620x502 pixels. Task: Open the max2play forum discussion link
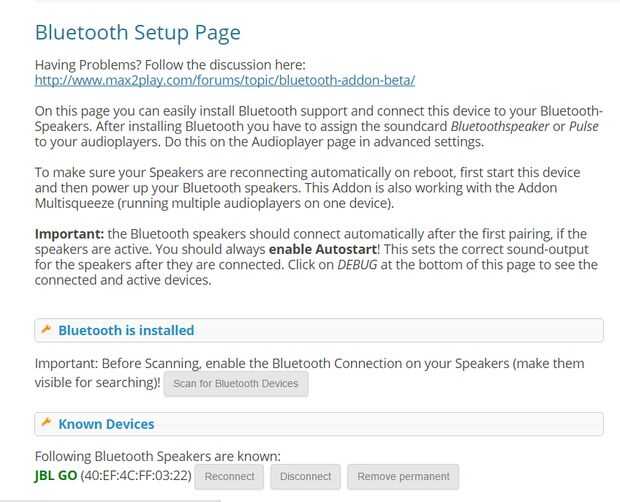click(225, 79)
